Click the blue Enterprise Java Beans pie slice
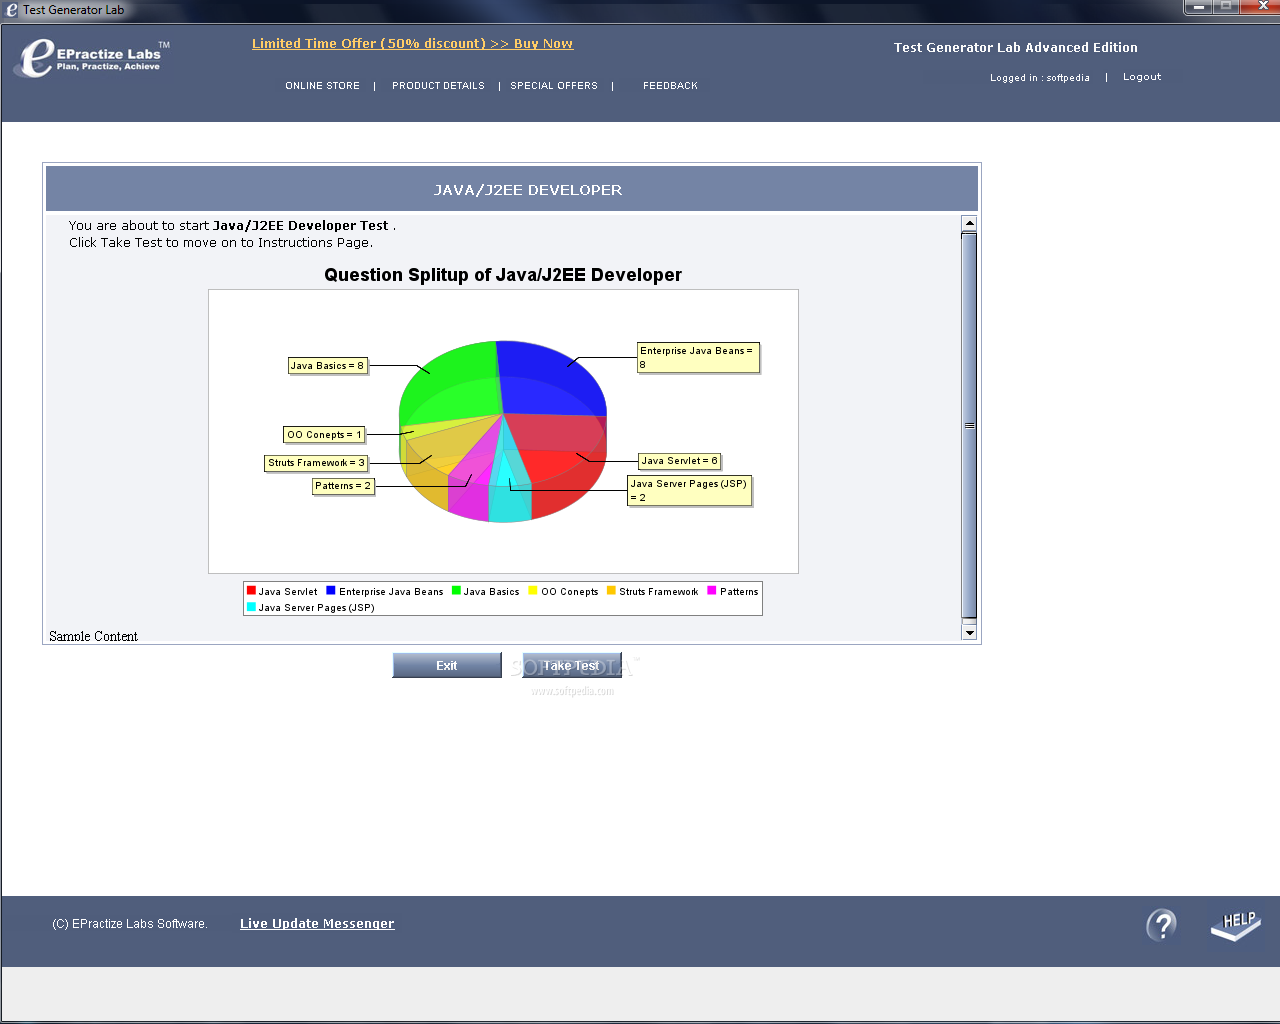This screenshot has height=1024, width=1280. pyautogui.click(x=550, y=380)
